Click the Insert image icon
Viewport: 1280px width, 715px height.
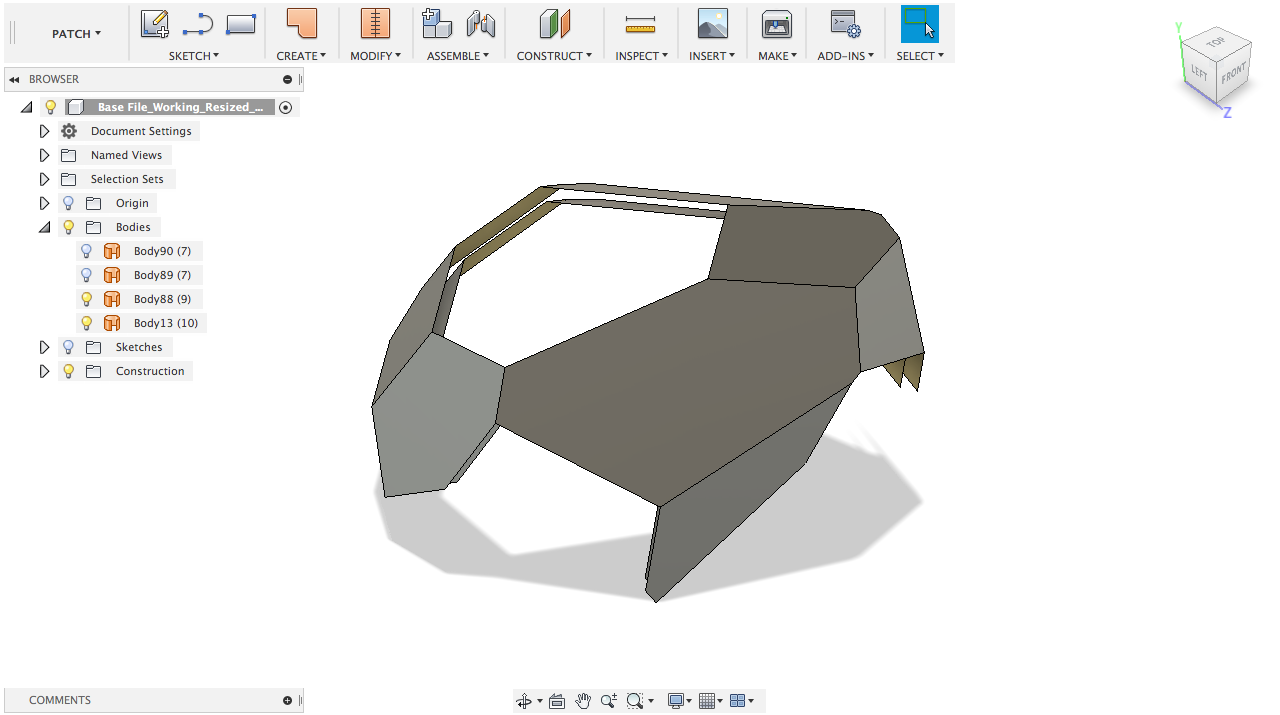tap(713, 24)
